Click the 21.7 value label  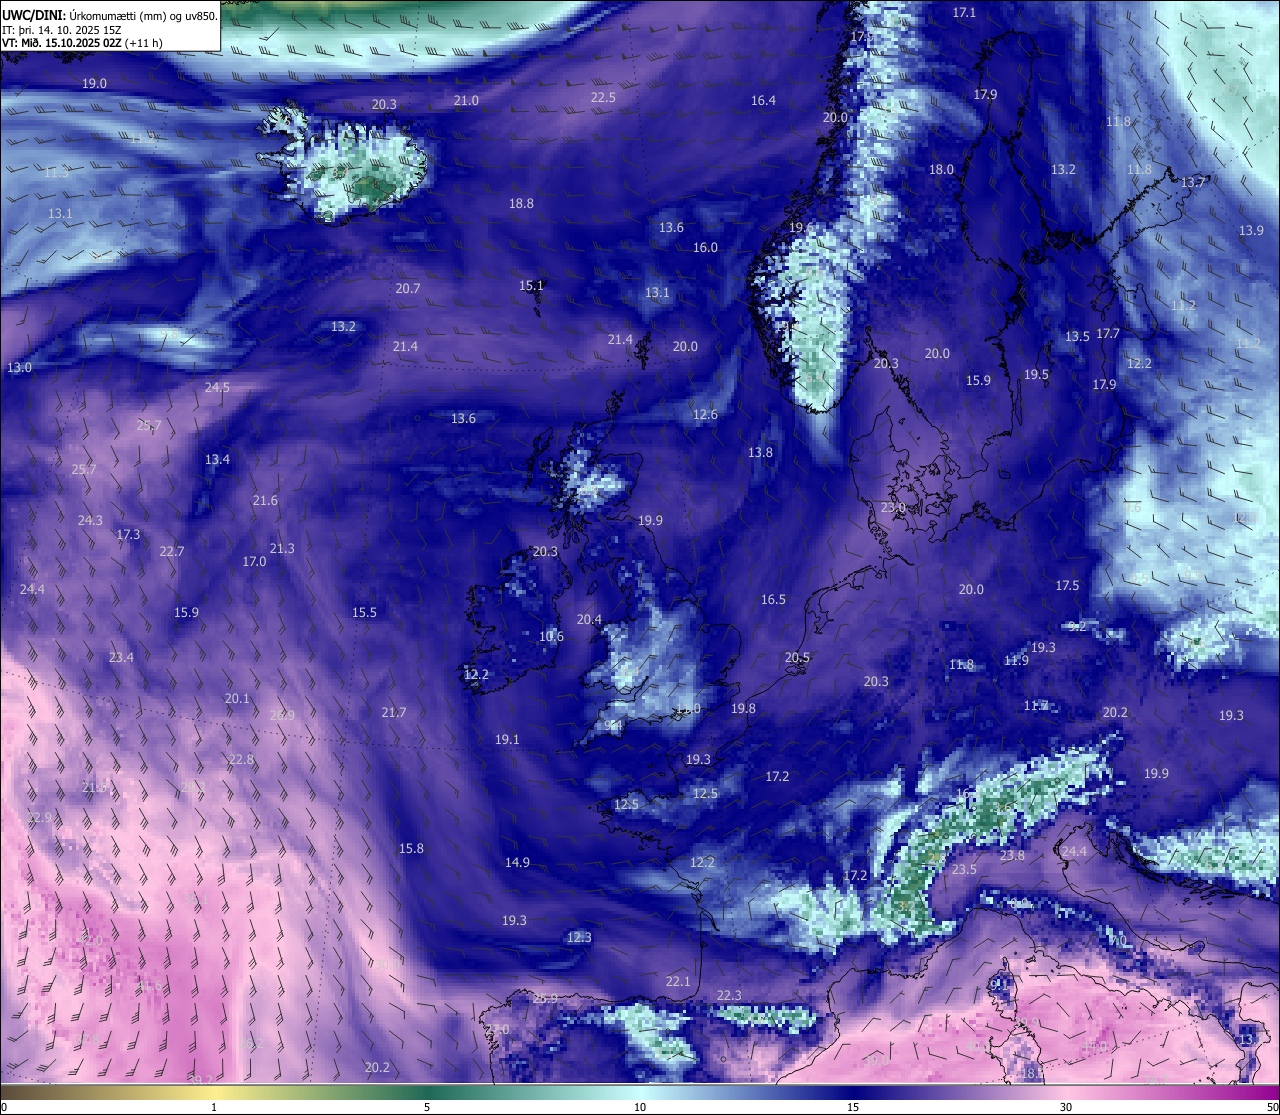(393, 713)
